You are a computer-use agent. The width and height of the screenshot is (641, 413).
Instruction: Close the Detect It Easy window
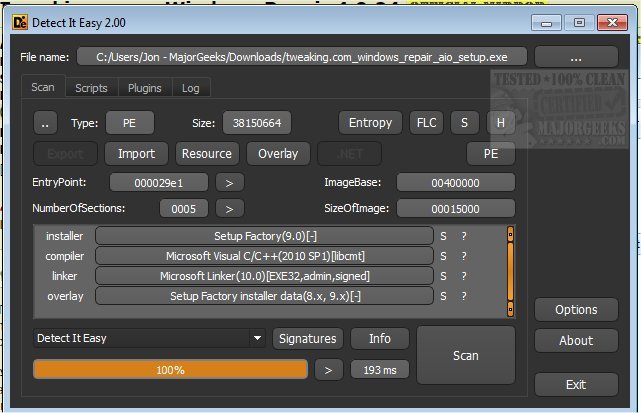[x=612, y=22]
